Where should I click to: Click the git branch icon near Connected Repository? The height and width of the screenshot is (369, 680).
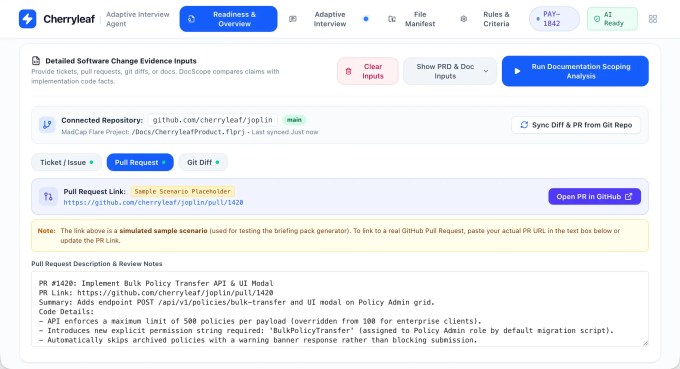pyautogui.click(x=47, y=125)
